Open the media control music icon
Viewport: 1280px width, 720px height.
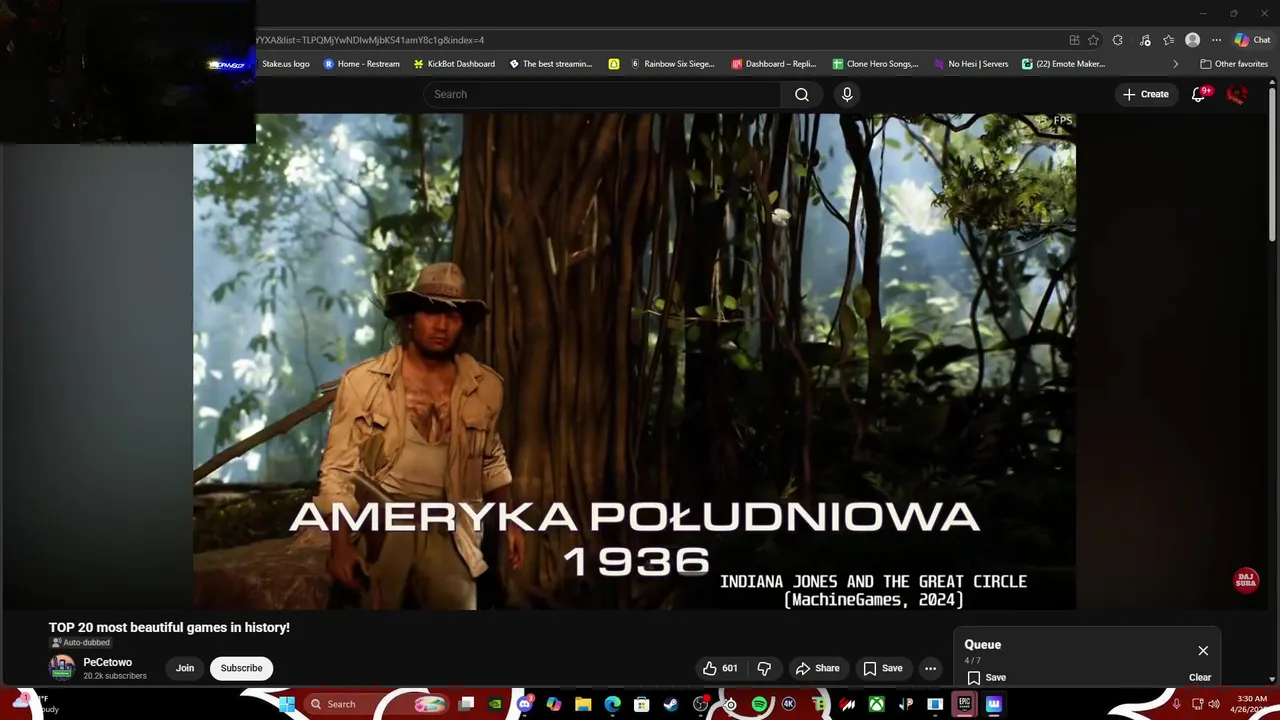1145,40
